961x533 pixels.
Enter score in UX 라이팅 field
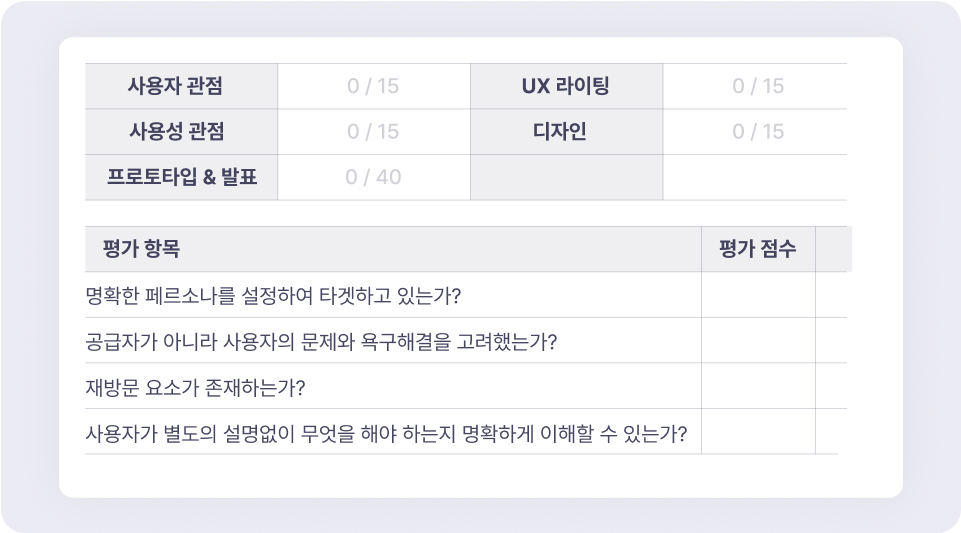click(x=757, y=86)
